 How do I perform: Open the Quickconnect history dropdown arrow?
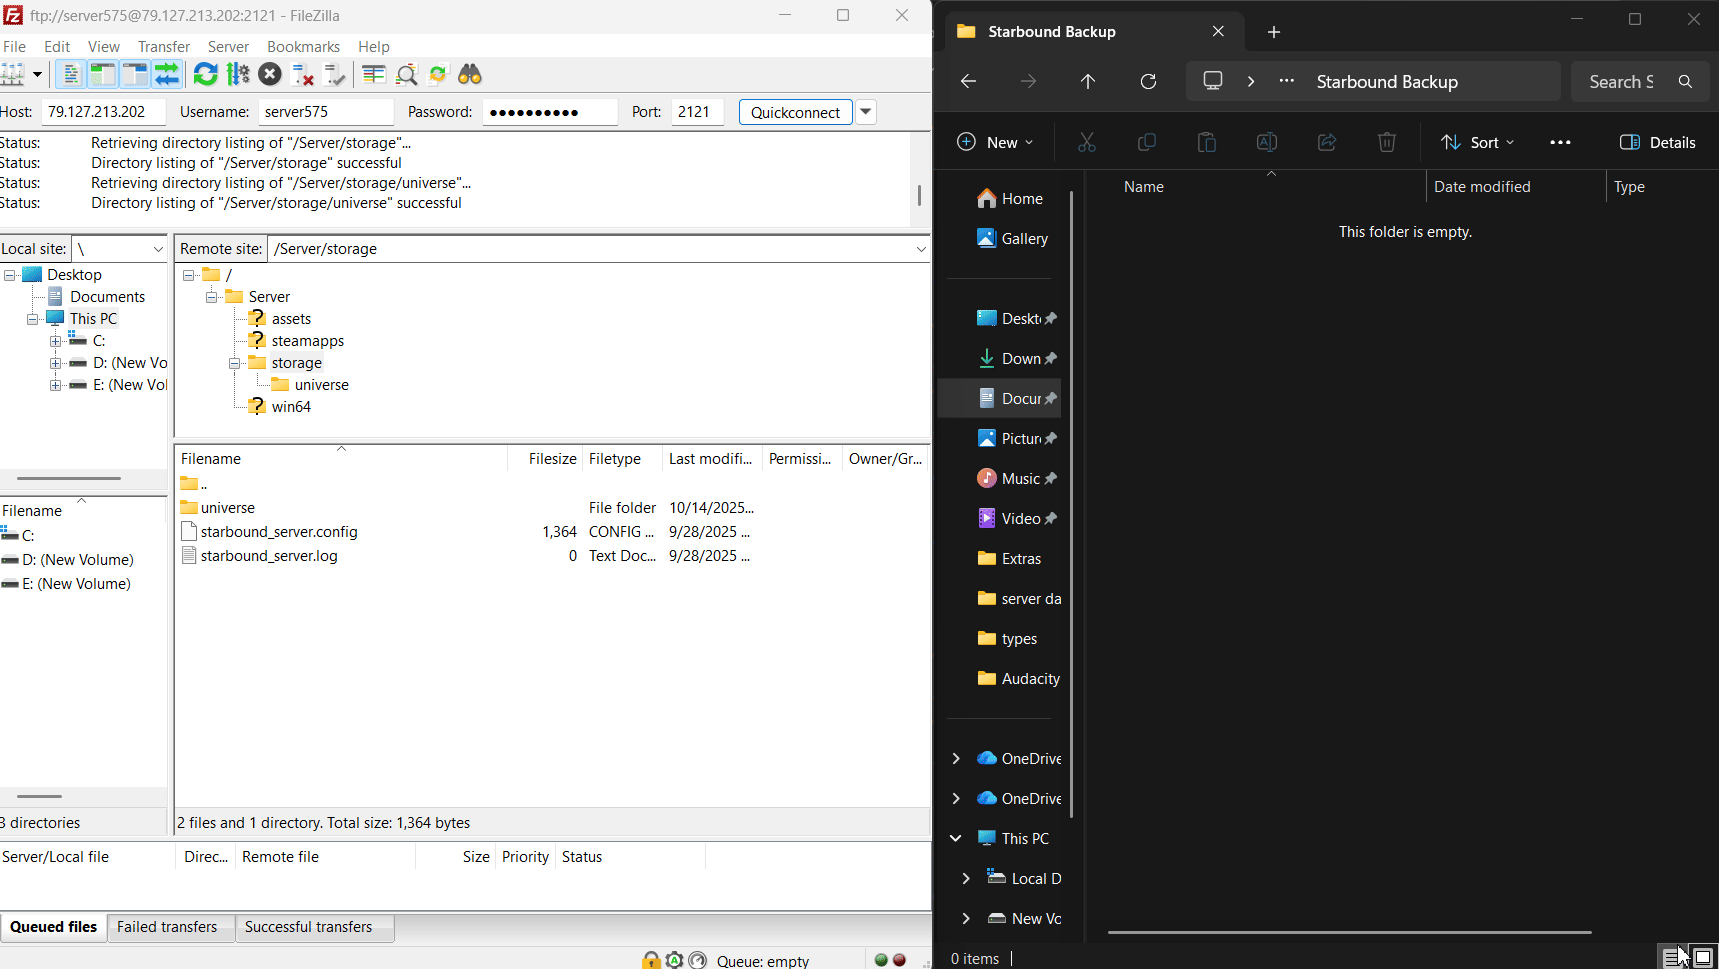coord(866,112)
